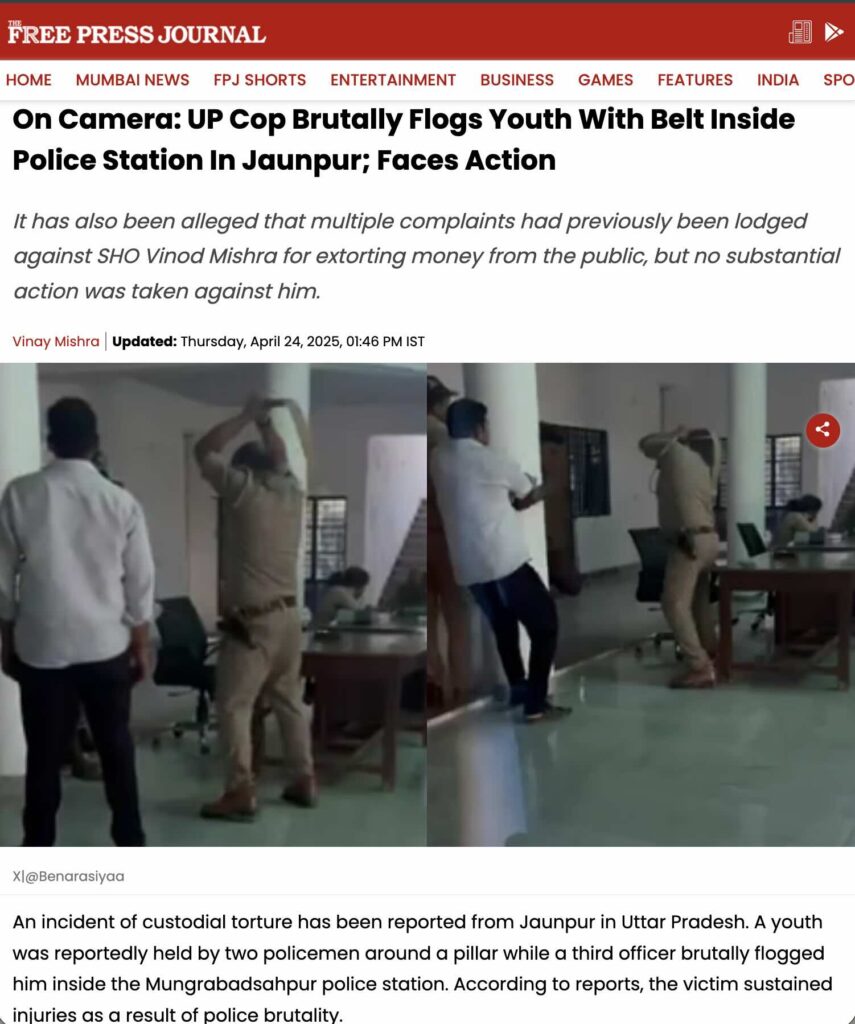Image resolution: width=855 pixels, height=1024 pixels.
Task: Open author Vinay Mishra's profile link
Action: point(56,342)
